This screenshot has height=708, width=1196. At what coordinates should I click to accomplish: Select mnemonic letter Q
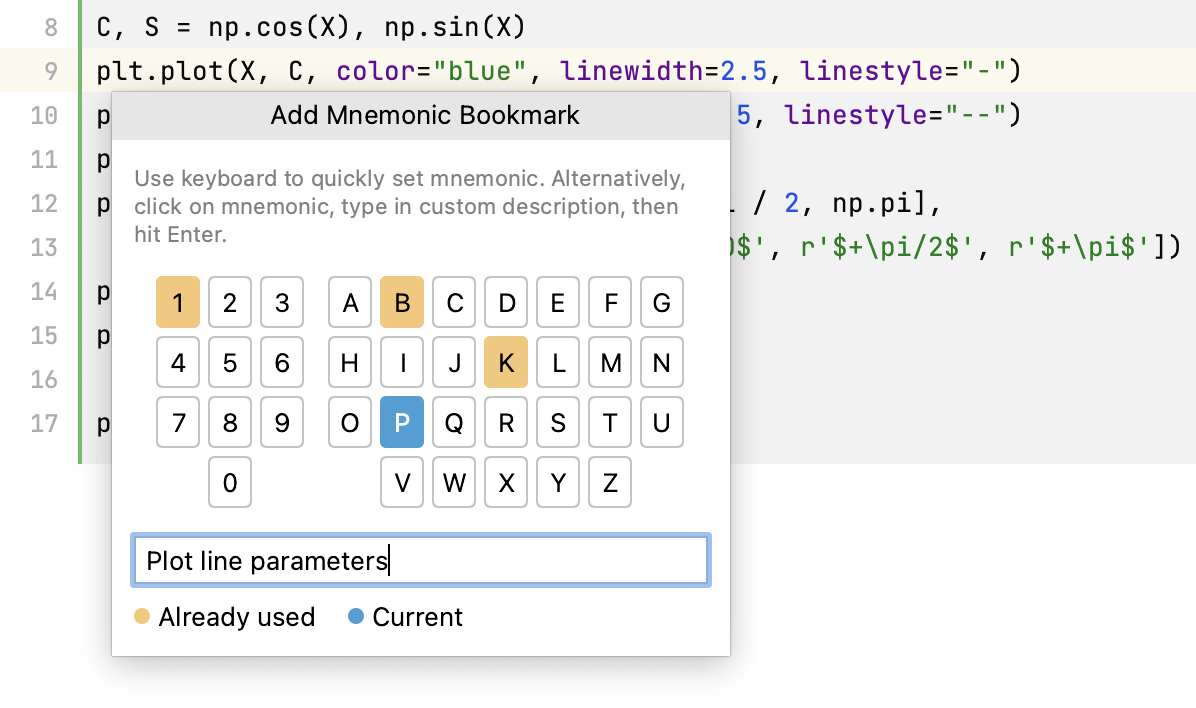point(453,422)
